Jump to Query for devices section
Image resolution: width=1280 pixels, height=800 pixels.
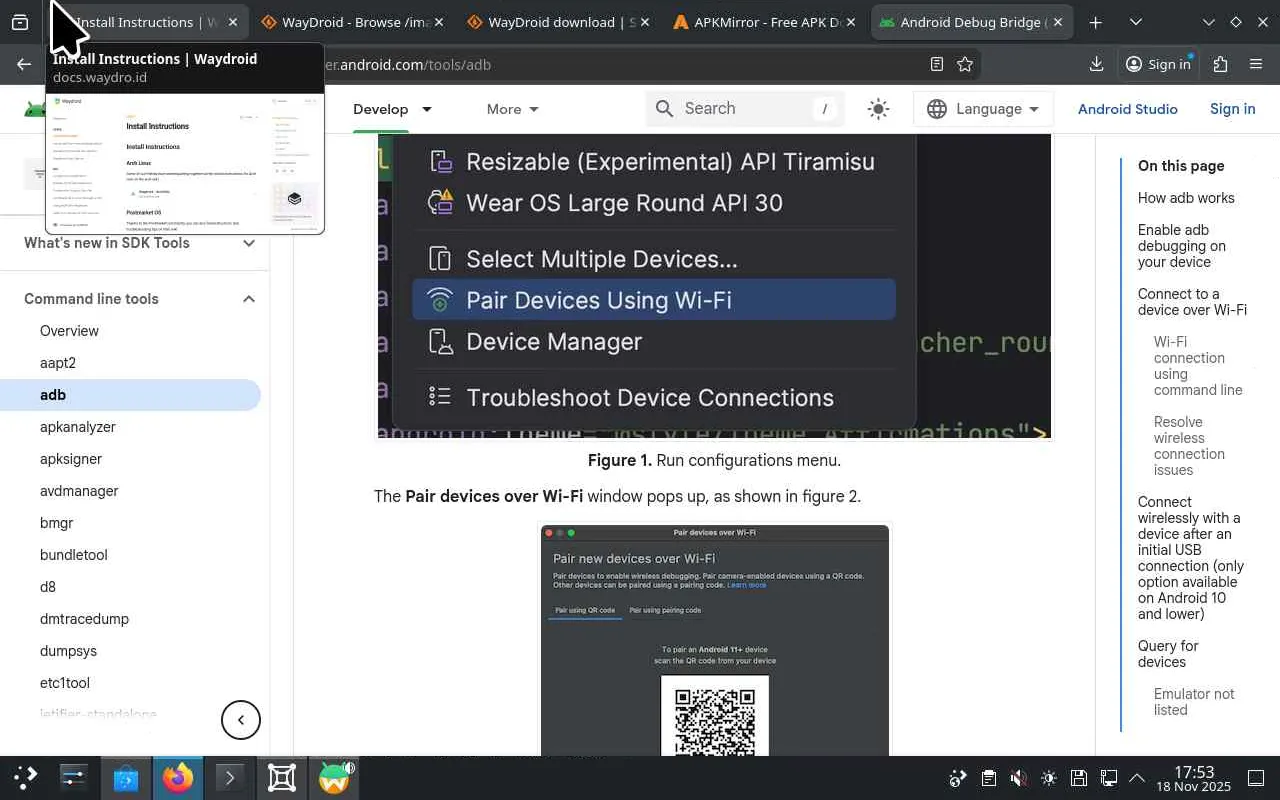[x=1168, y=654]
